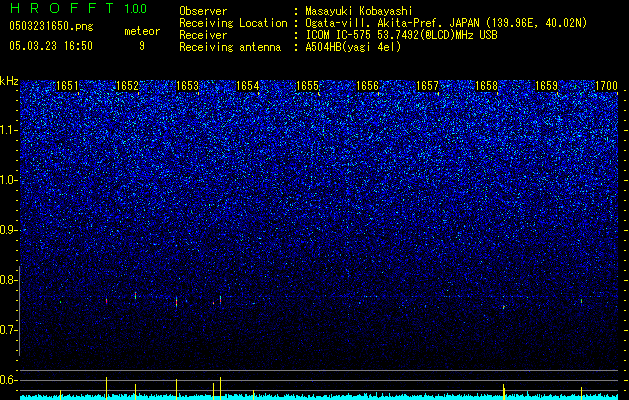
Task: Click the 1.1 kHz frequency label
Action: [9, 130]
